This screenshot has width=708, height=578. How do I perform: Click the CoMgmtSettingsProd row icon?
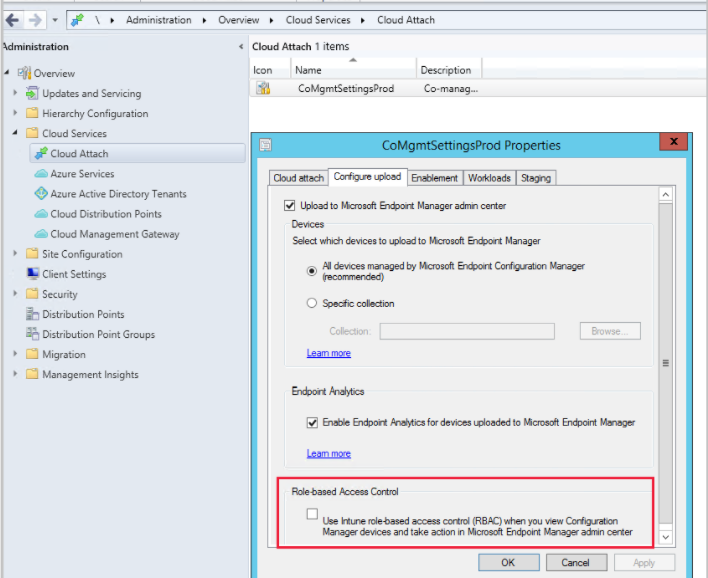263,88
